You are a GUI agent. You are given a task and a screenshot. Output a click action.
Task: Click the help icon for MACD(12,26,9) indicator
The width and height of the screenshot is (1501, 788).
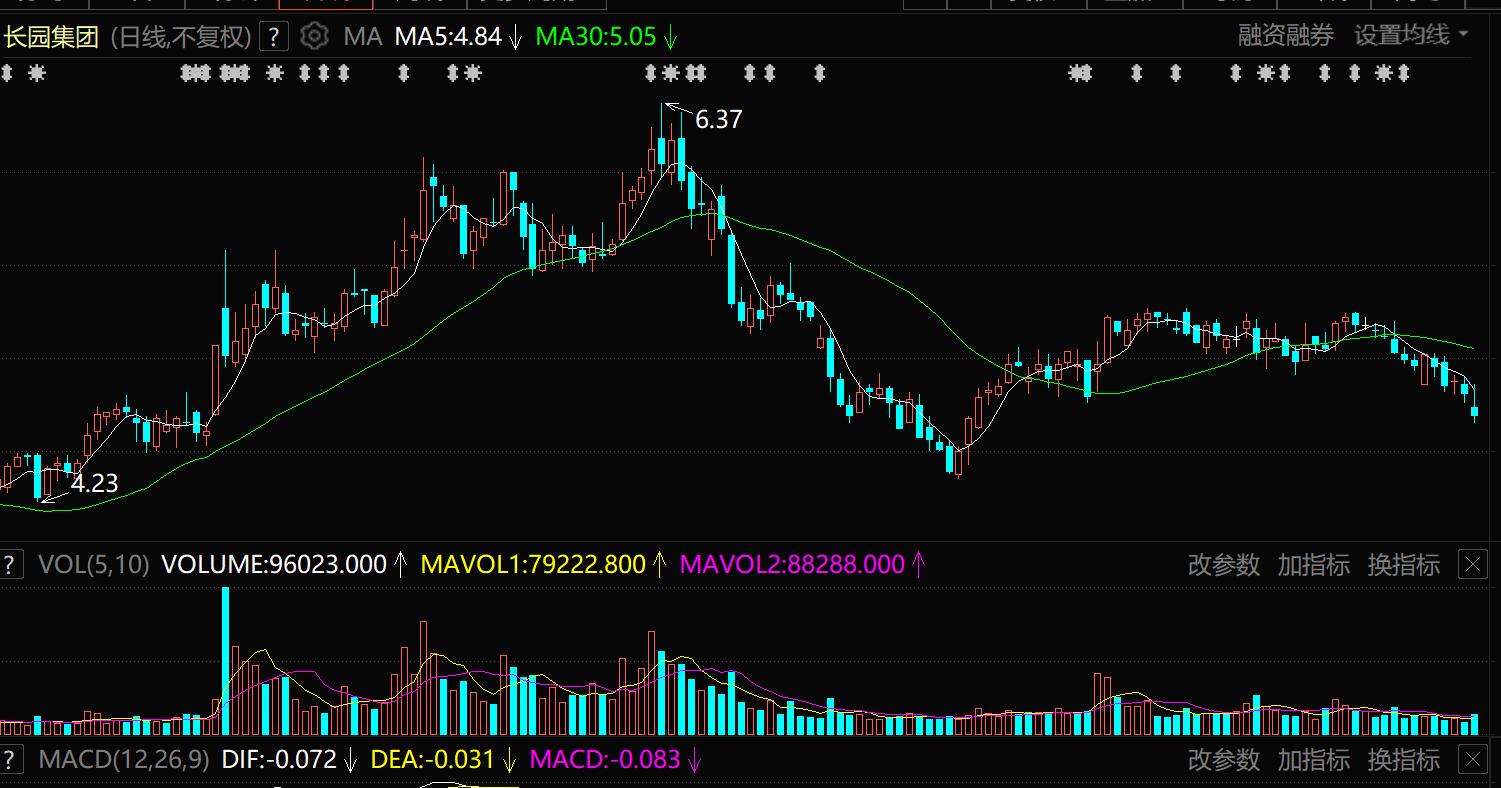tap(11, 759)
